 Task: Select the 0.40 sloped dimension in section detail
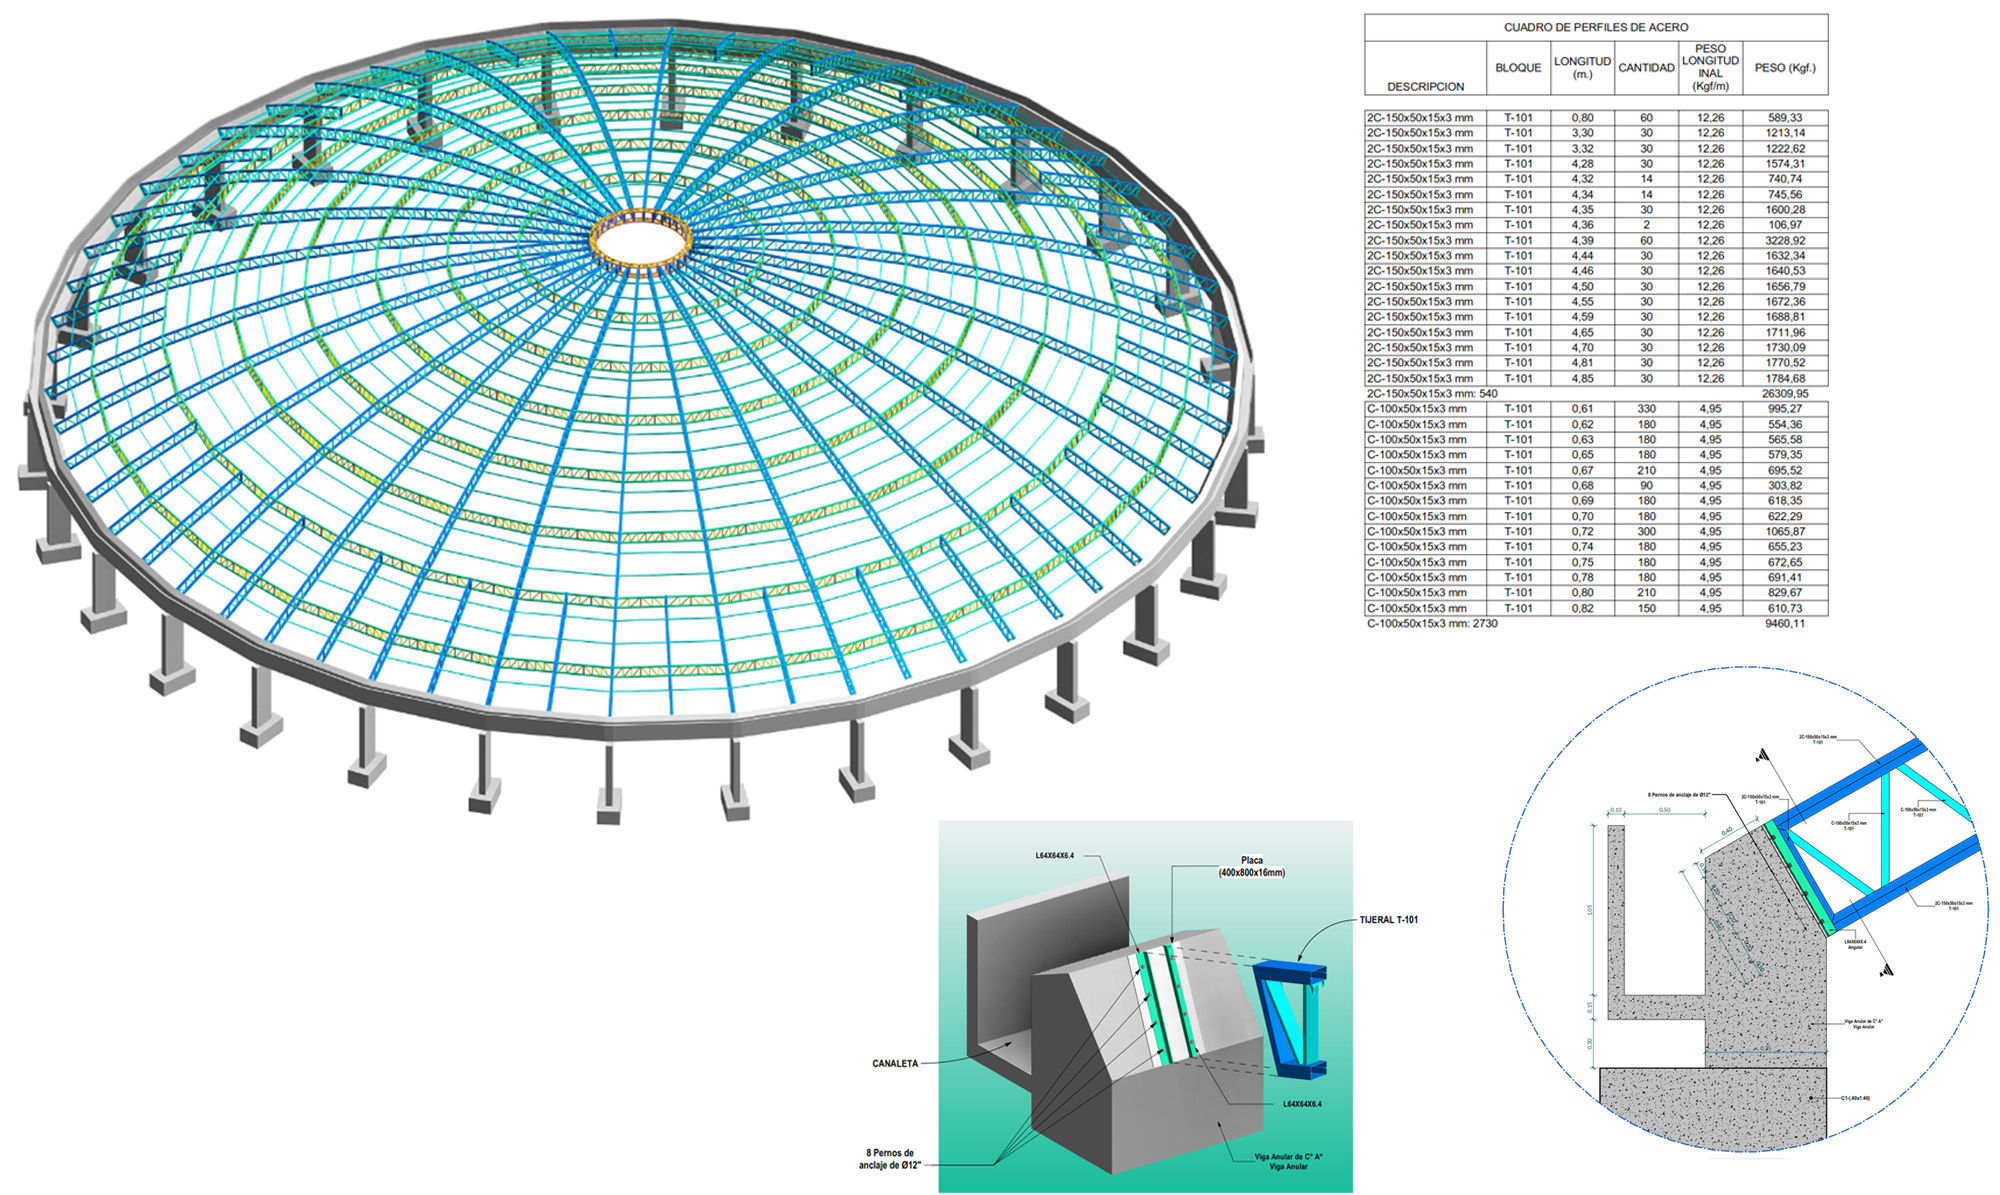[1727, 832]
